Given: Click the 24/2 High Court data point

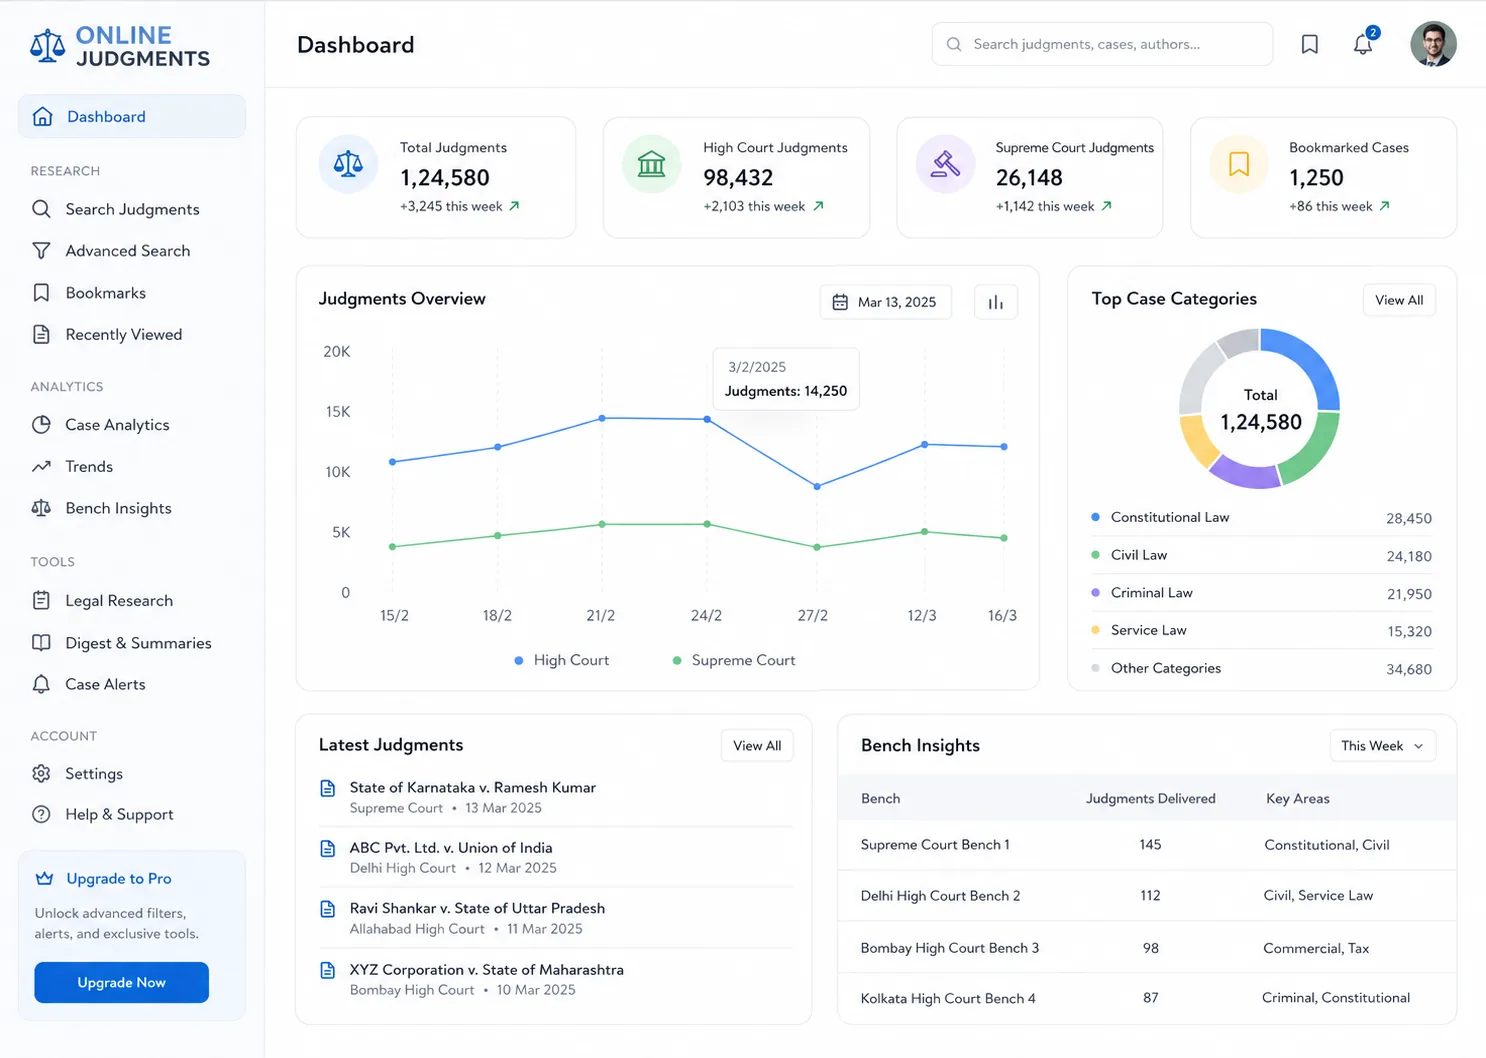Looking at the screenshot, I should pos(707,420).
